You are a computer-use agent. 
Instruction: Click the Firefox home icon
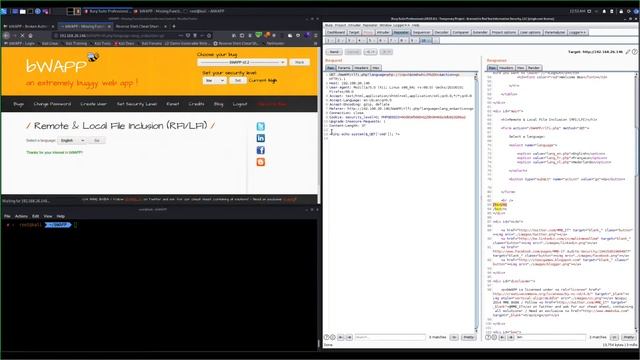(31, 36)
